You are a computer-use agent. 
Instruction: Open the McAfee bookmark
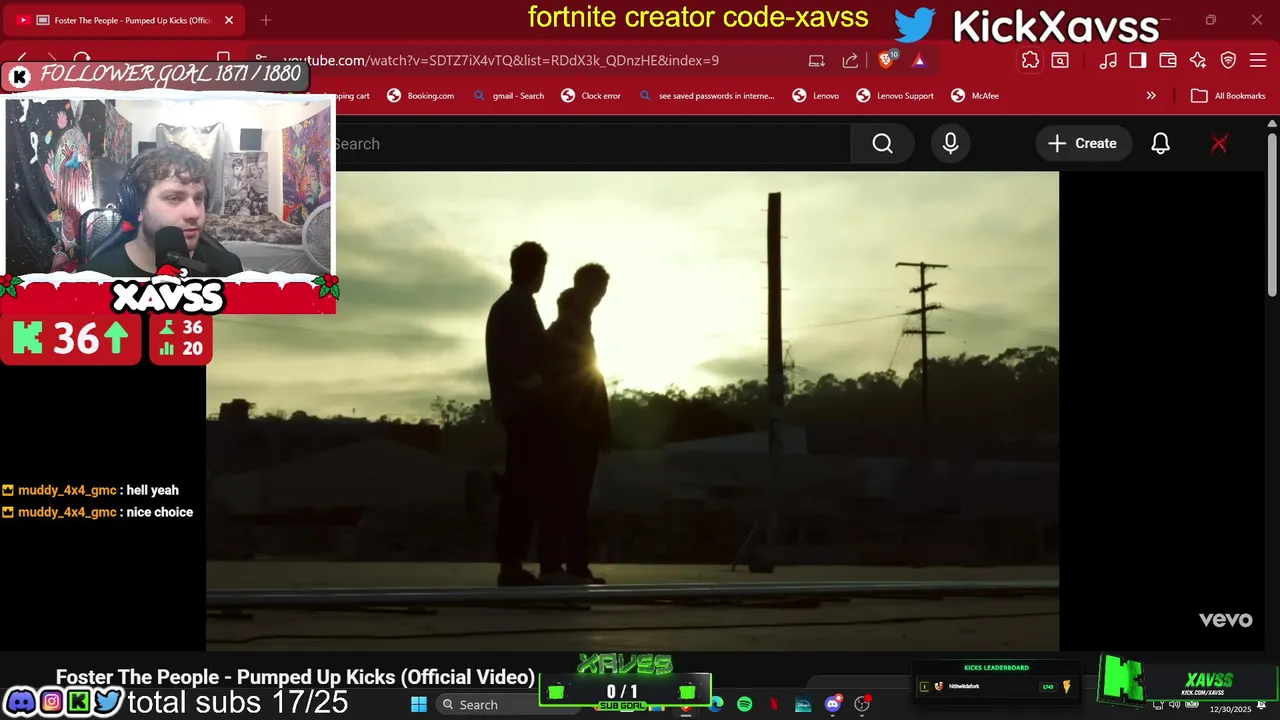coord(975,96)
